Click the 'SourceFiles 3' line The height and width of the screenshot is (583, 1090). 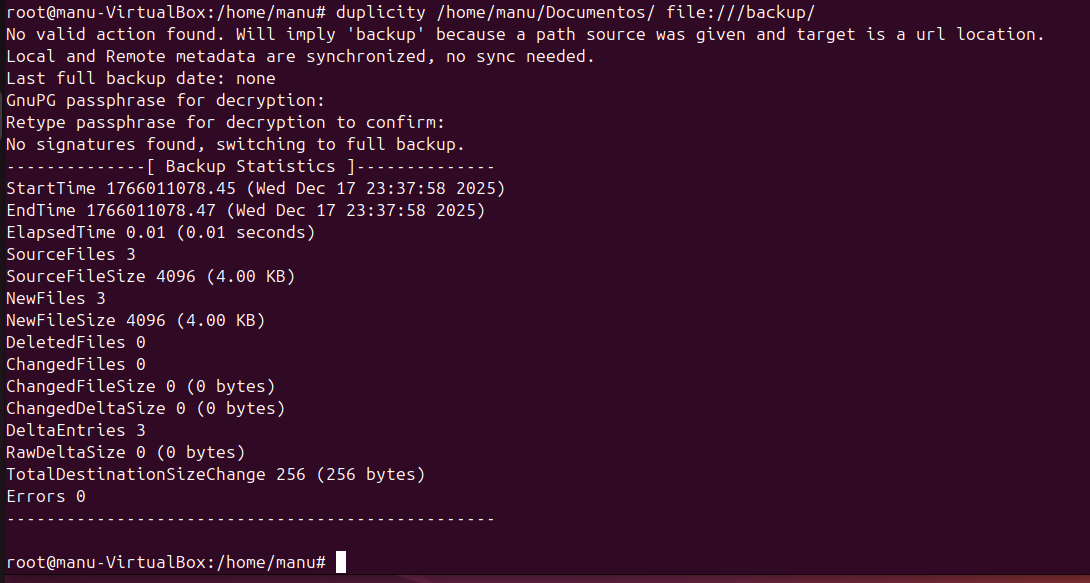[x=70, y=254]
